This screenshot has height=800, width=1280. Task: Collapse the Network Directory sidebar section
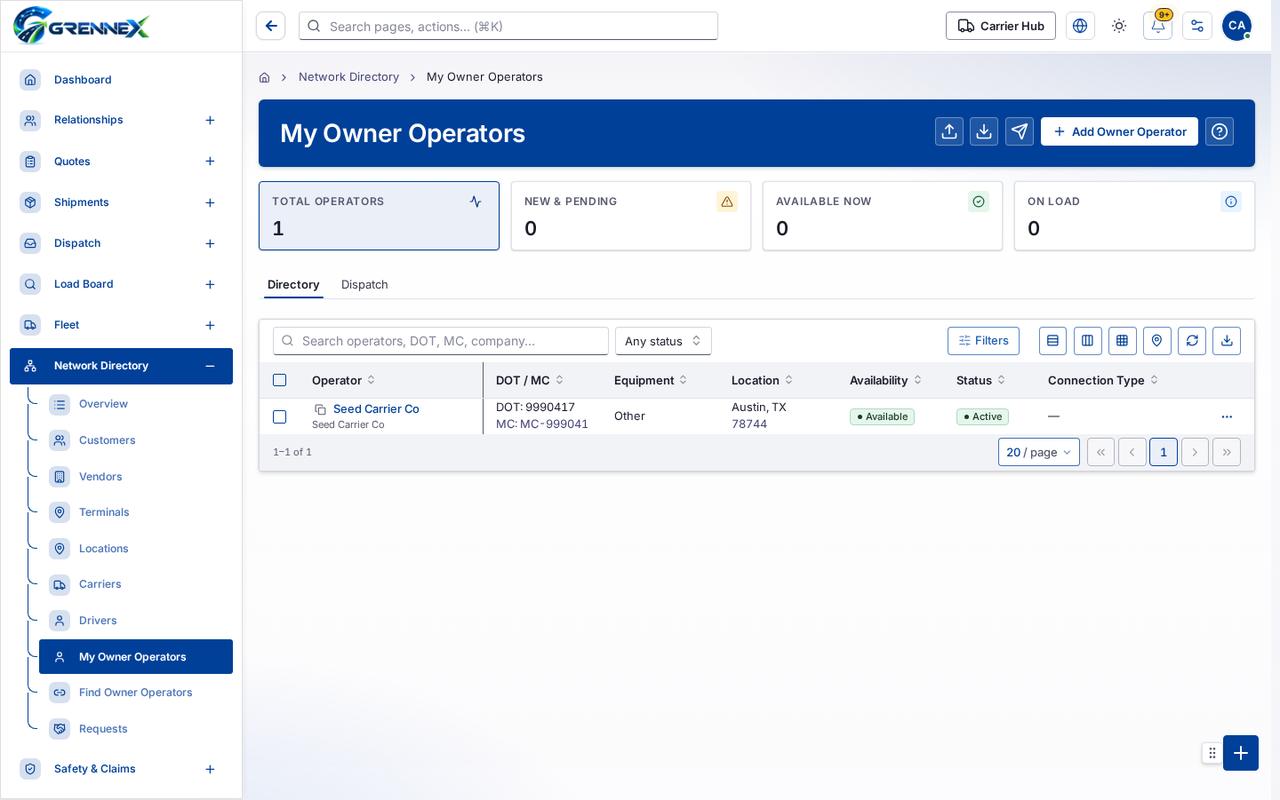[210, 366]
